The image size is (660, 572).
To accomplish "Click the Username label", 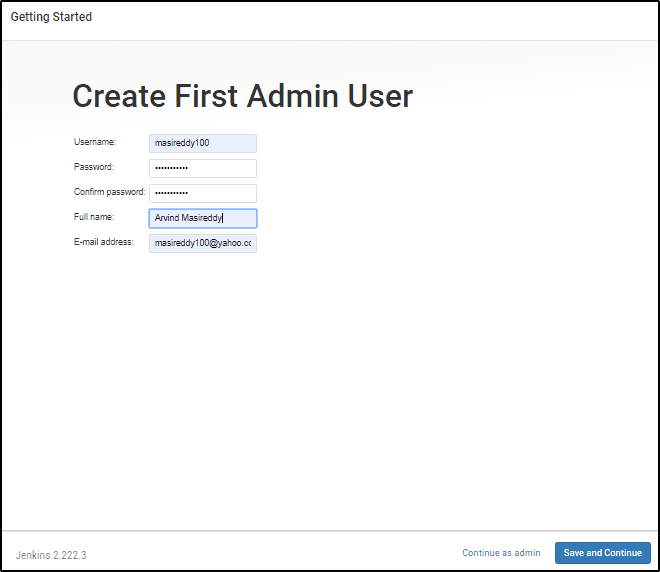I will click(94, 142).
